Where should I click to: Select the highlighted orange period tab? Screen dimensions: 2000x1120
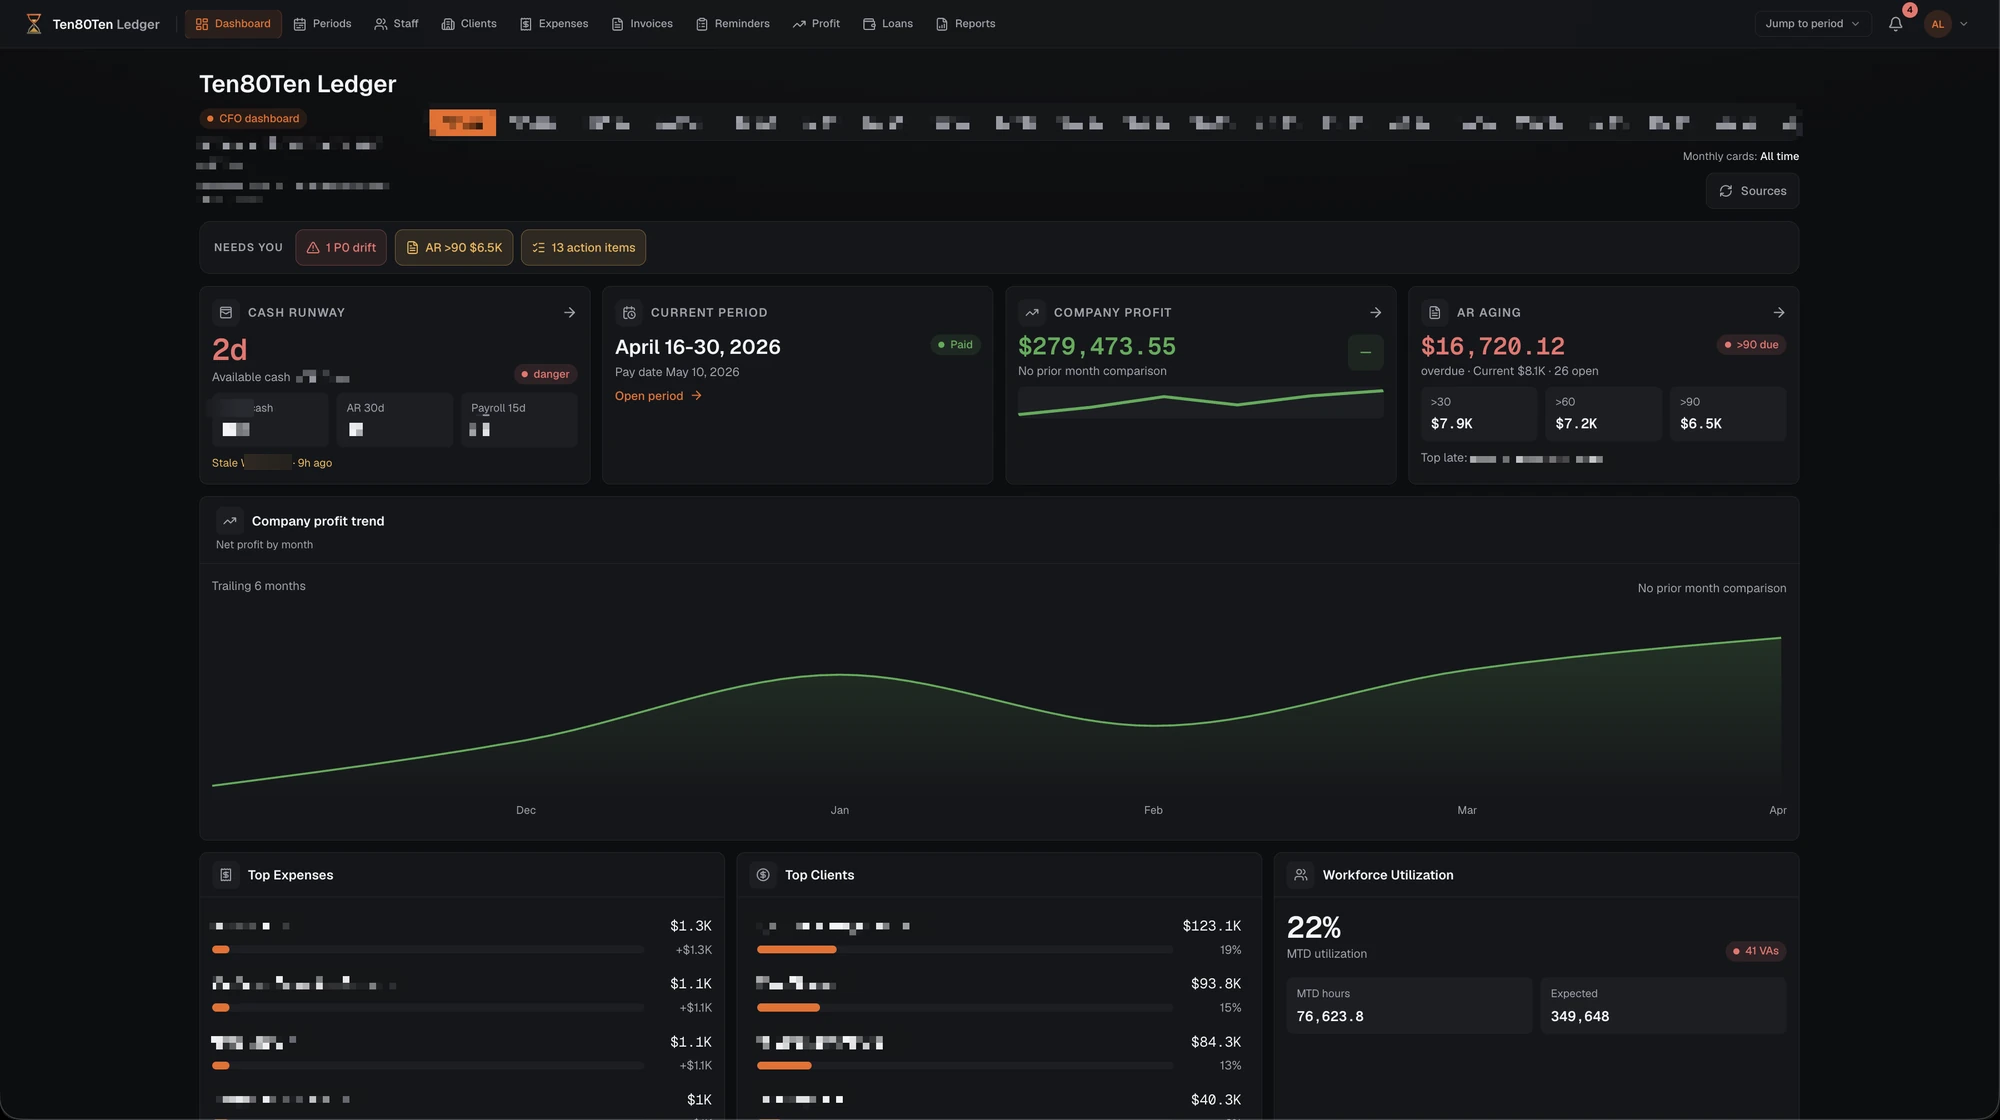coord(463,123)
